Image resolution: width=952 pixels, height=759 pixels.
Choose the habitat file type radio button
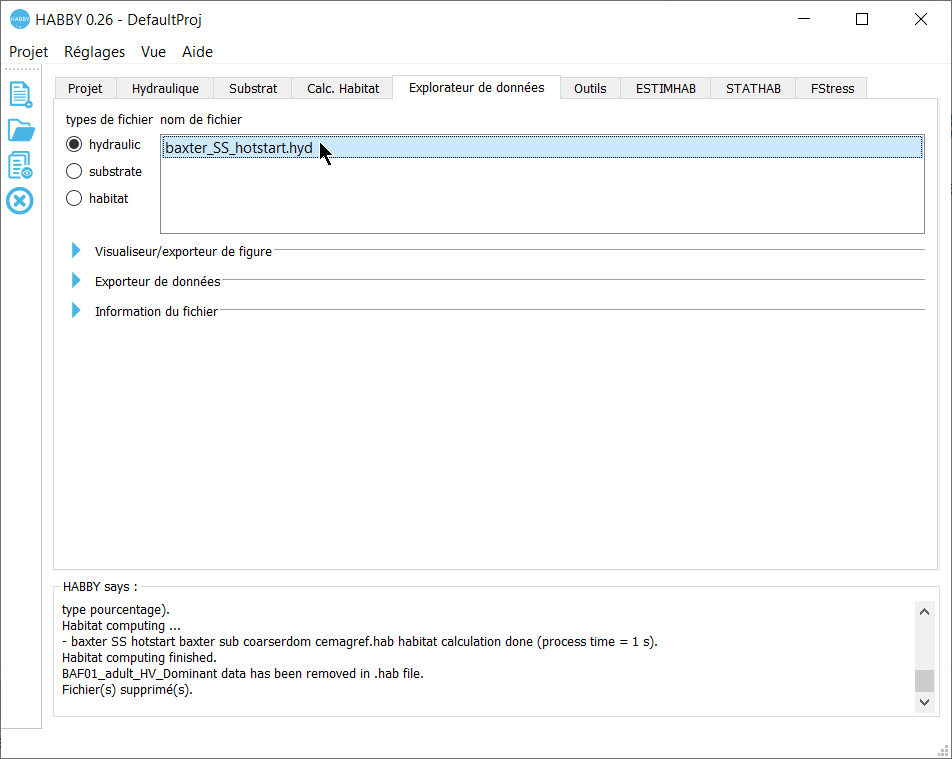coord(74,199)
